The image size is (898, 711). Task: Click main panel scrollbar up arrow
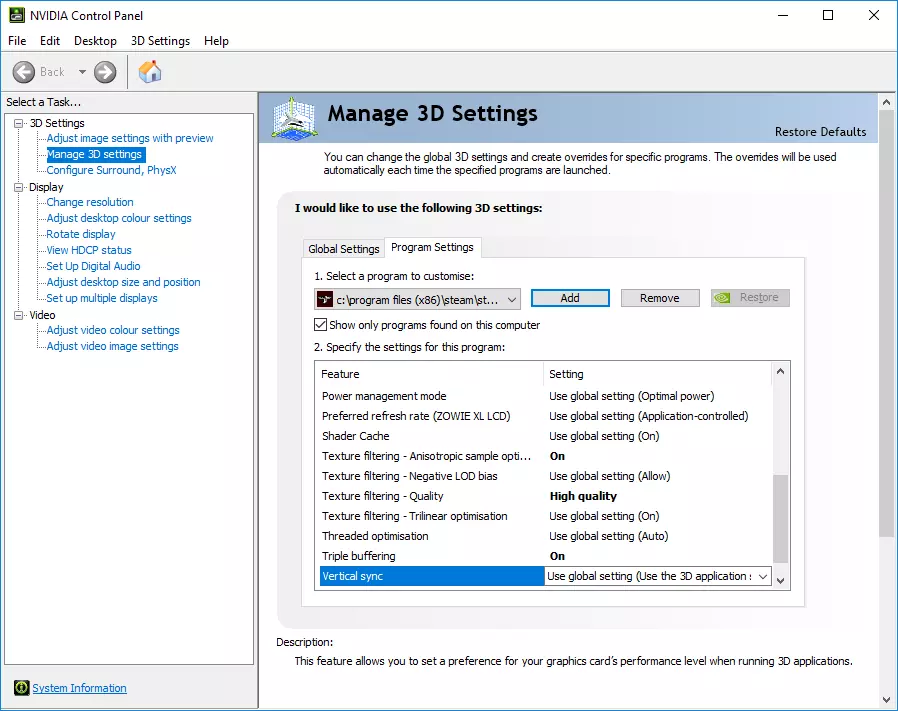[887, 102]
